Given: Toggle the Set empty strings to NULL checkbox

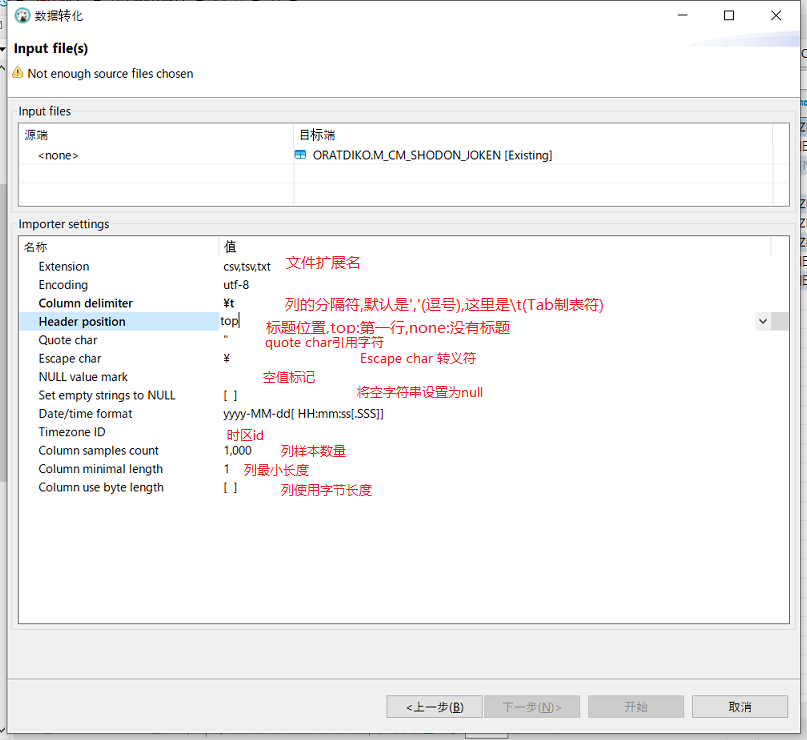Looking at the screenshot, I should point(232,394).
